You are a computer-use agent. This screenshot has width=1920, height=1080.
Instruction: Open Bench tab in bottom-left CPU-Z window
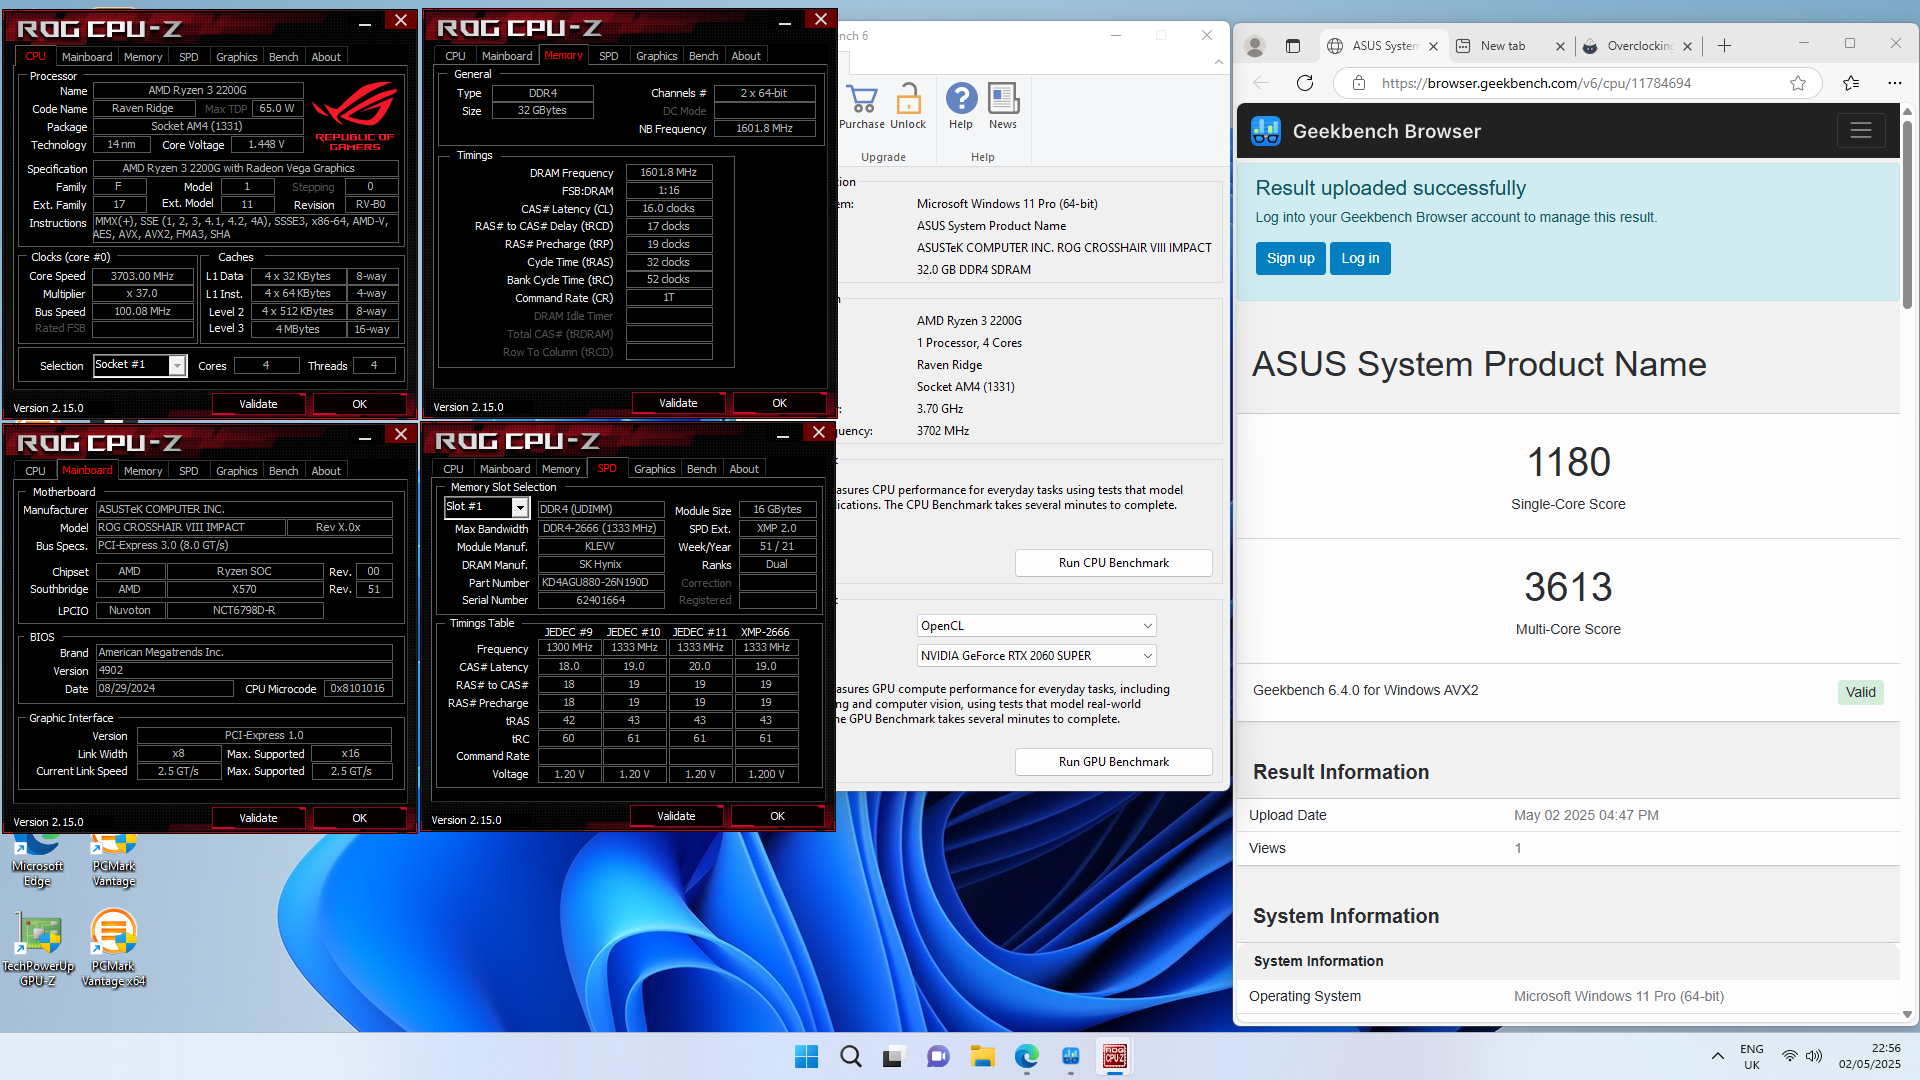[x=283, y=471]
